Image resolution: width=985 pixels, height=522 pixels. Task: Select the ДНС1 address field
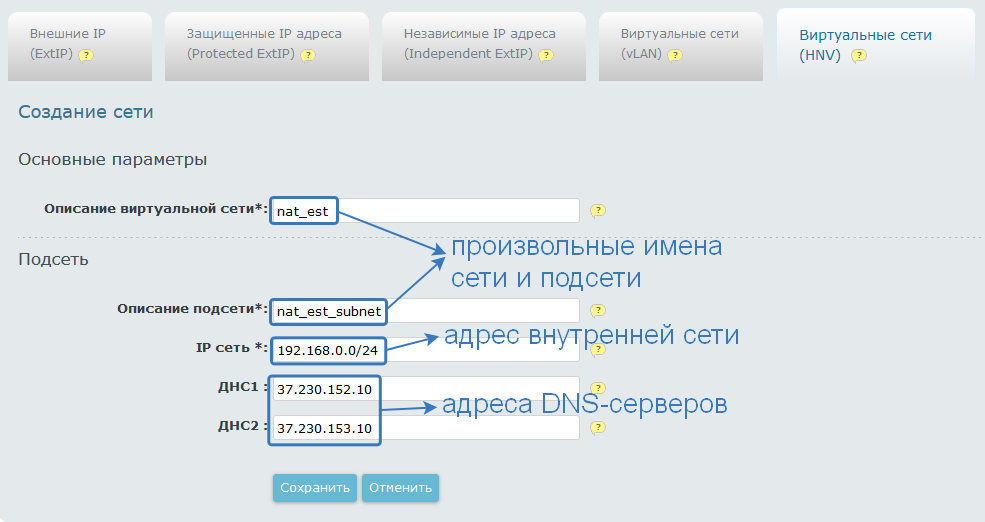coord(478,388)
